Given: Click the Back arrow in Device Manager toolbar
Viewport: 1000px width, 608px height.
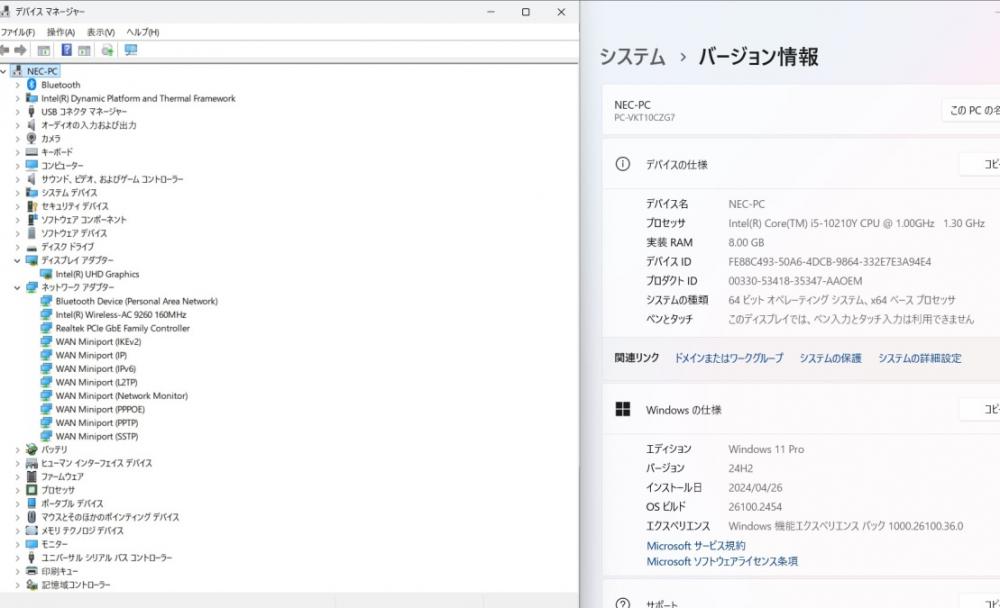Looking at the screenshot, I should [x=4, y=50].
